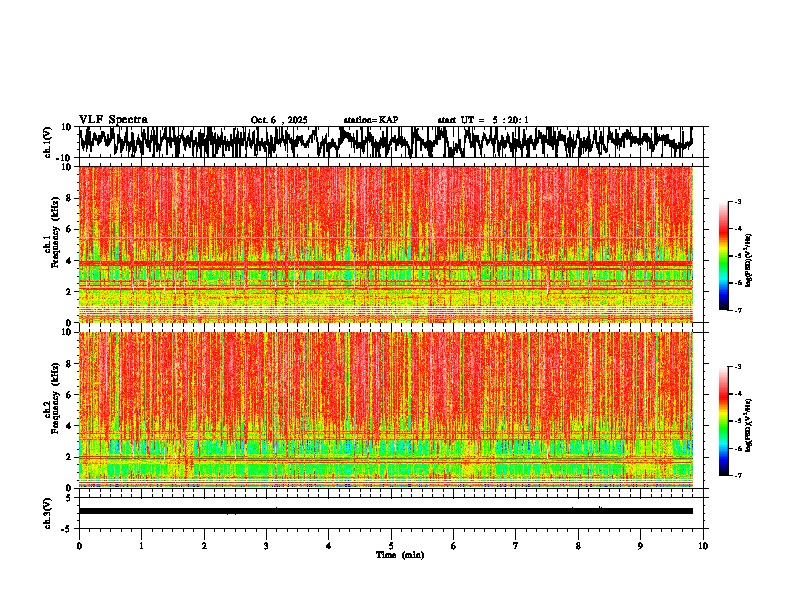Click the "VLF Spectra" title text
The height and width of the screenshot is (612, 792).
(x=113, y=120)
